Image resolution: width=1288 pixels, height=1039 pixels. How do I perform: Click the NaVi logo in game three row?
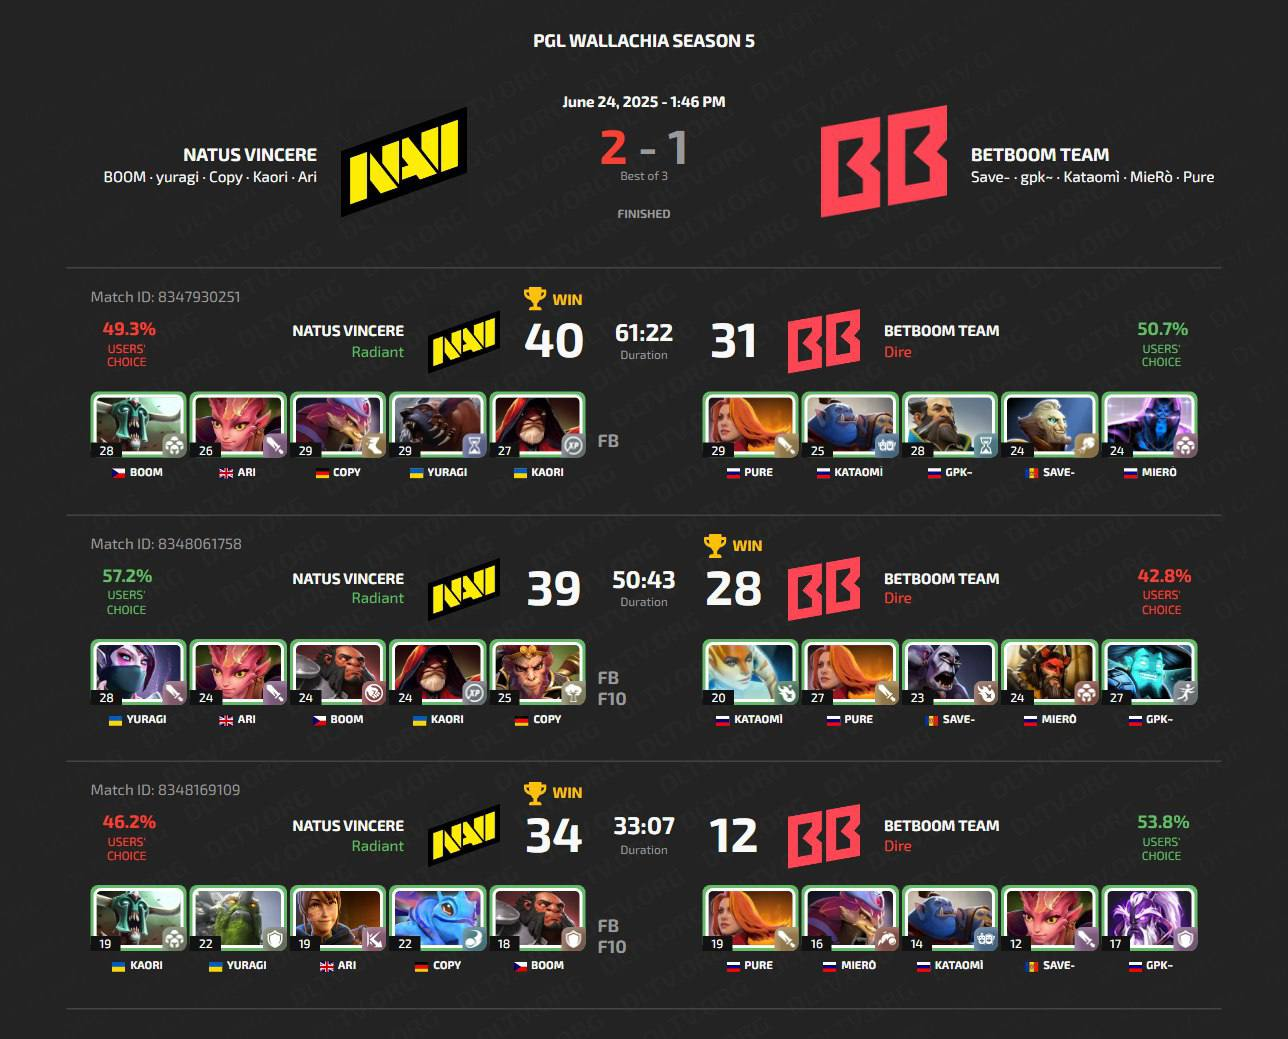pyautogui.click(x=464, y=836)
